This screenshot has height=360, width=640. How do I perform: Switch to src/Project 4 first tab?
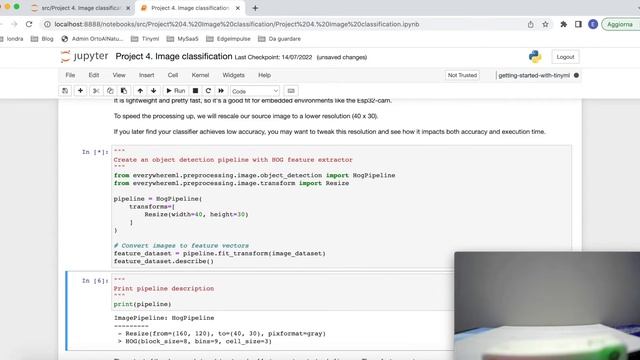81,8
